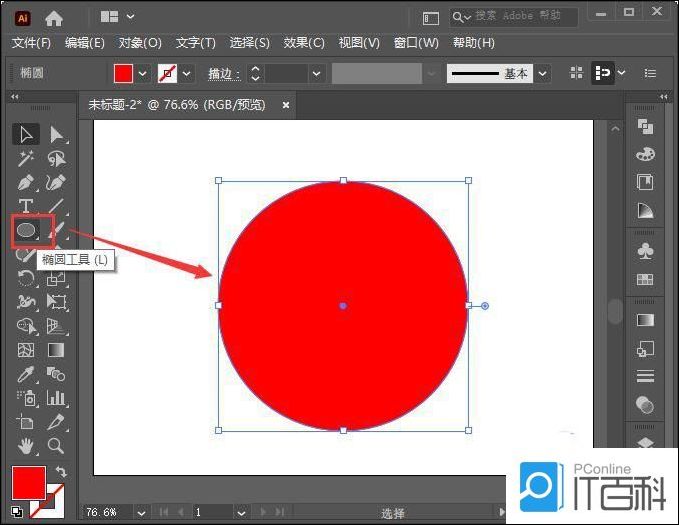The width and height of the screenshot is (679, 525).
Task: Select the Direct Selection tool
Action: tap(56, 134)
